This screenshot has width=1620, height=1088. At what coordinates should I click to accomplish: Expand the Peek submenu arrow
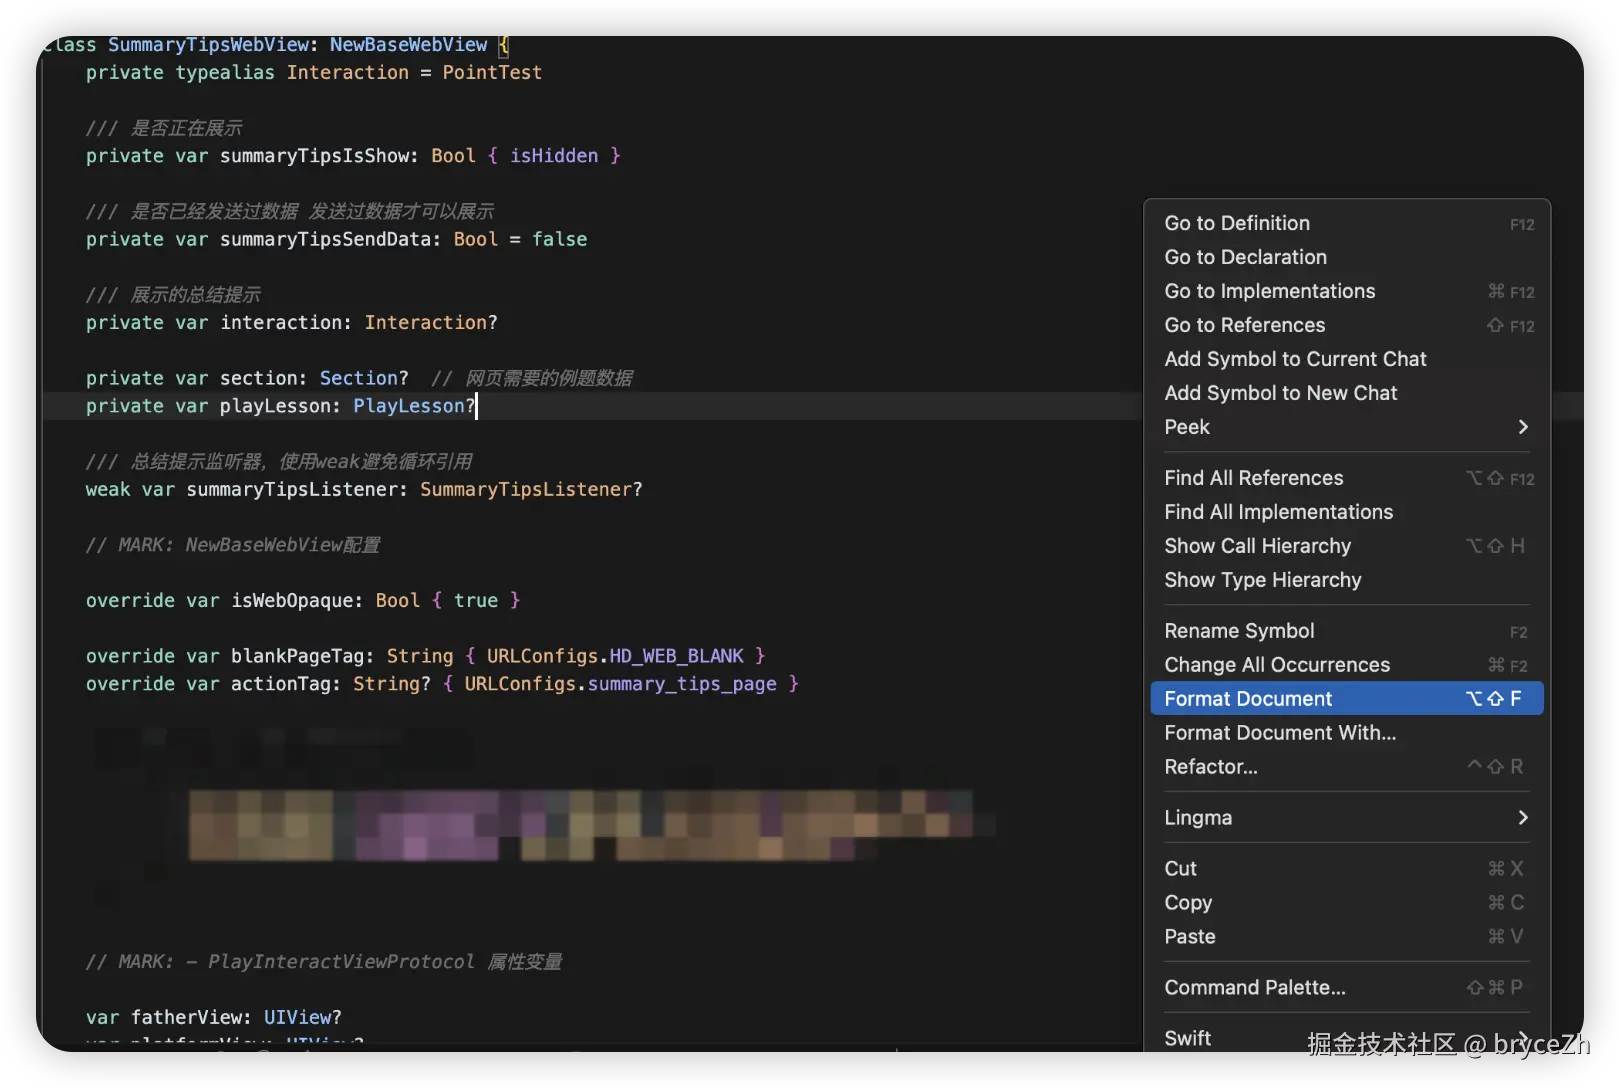point(1522,427)
